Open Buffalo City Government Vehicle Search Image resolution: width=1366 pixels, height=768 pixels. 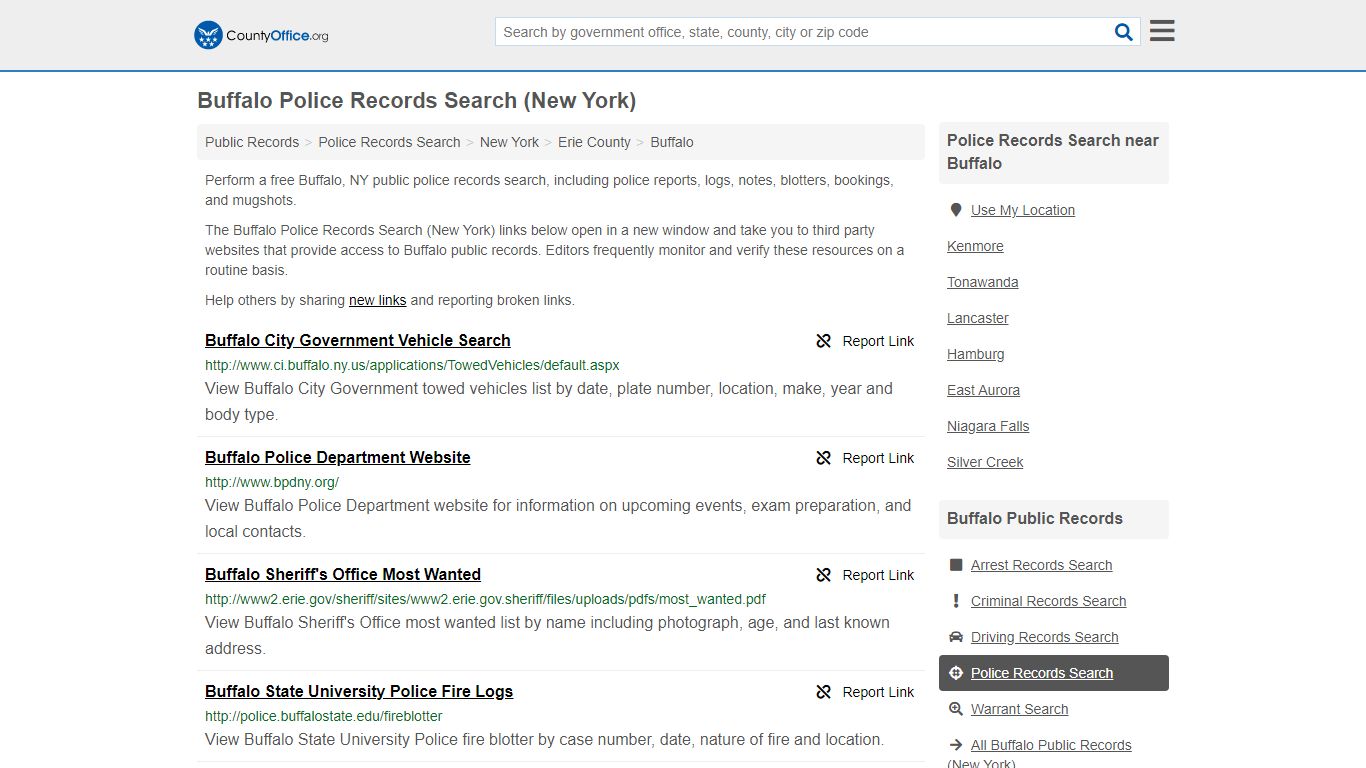[x=358, y=340]
